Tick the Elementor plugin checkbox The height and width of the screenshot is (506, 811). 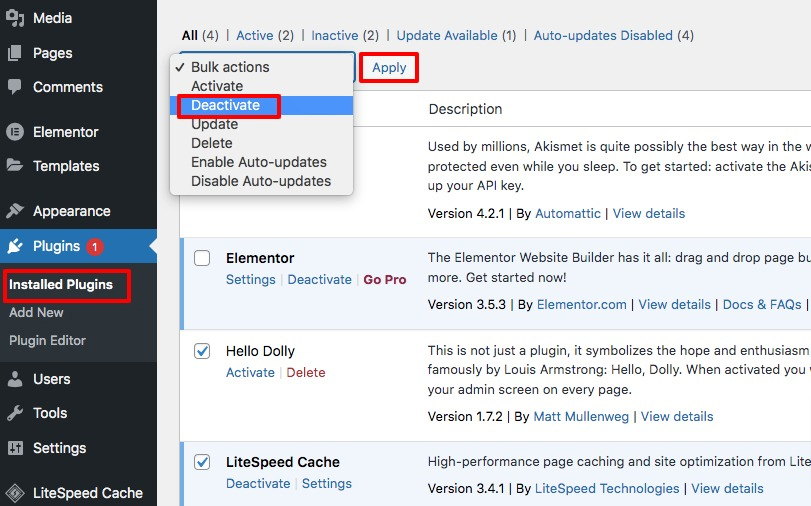202,258
